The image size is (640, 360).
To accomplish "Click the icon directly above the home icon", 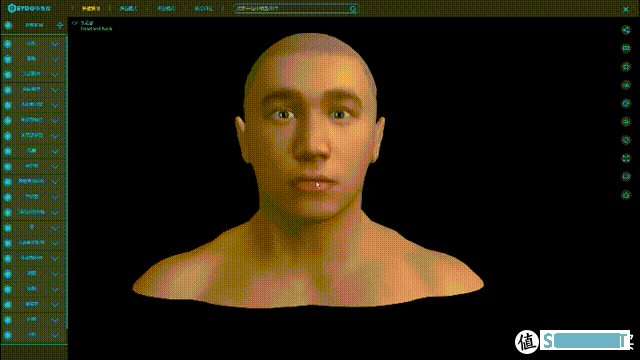I will coord(626,176).
